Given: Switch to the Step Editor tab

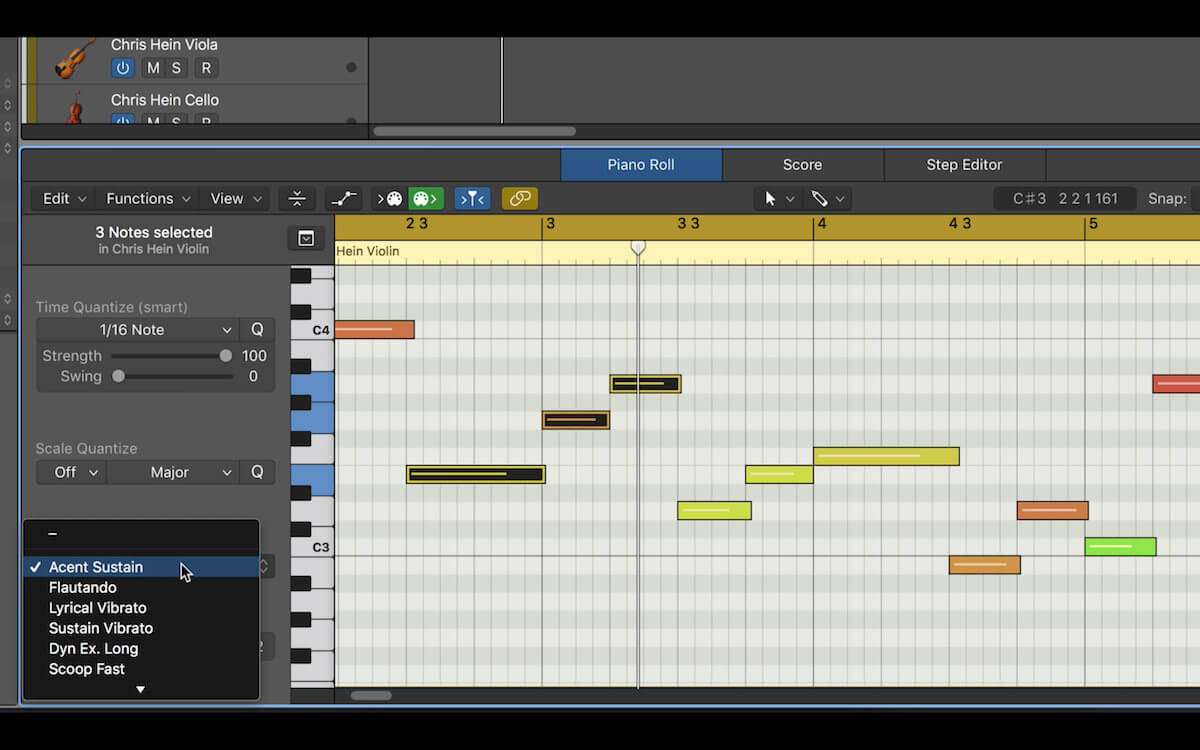Looking at the screenshot, I should pyautogui.click(x=964, y=164).
